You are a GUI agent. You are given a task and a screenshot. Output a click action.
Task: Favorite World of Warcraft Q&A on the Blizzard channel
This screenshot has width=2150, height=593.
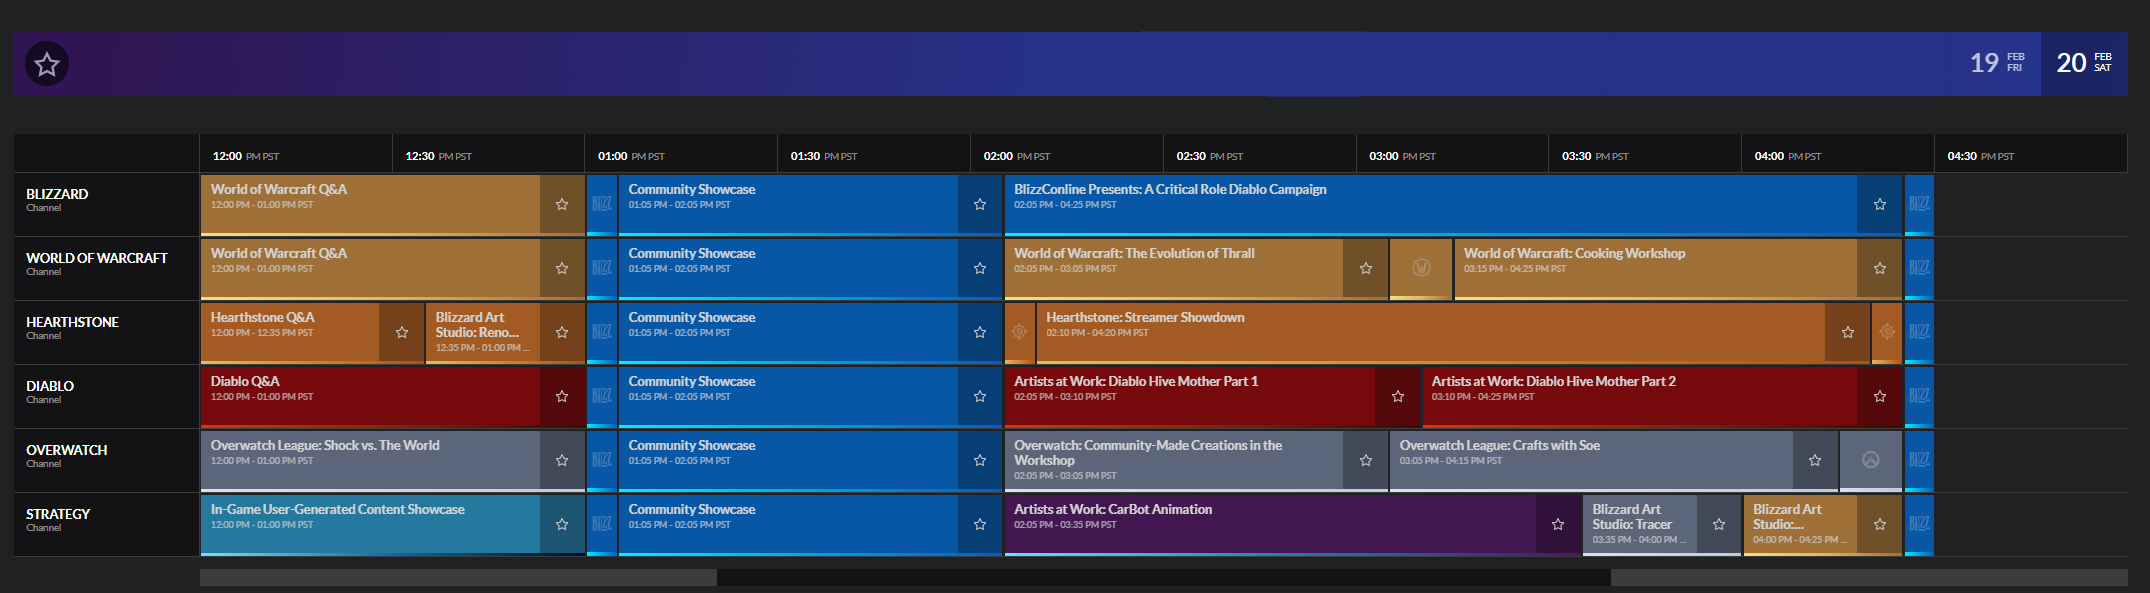(562, 204)
